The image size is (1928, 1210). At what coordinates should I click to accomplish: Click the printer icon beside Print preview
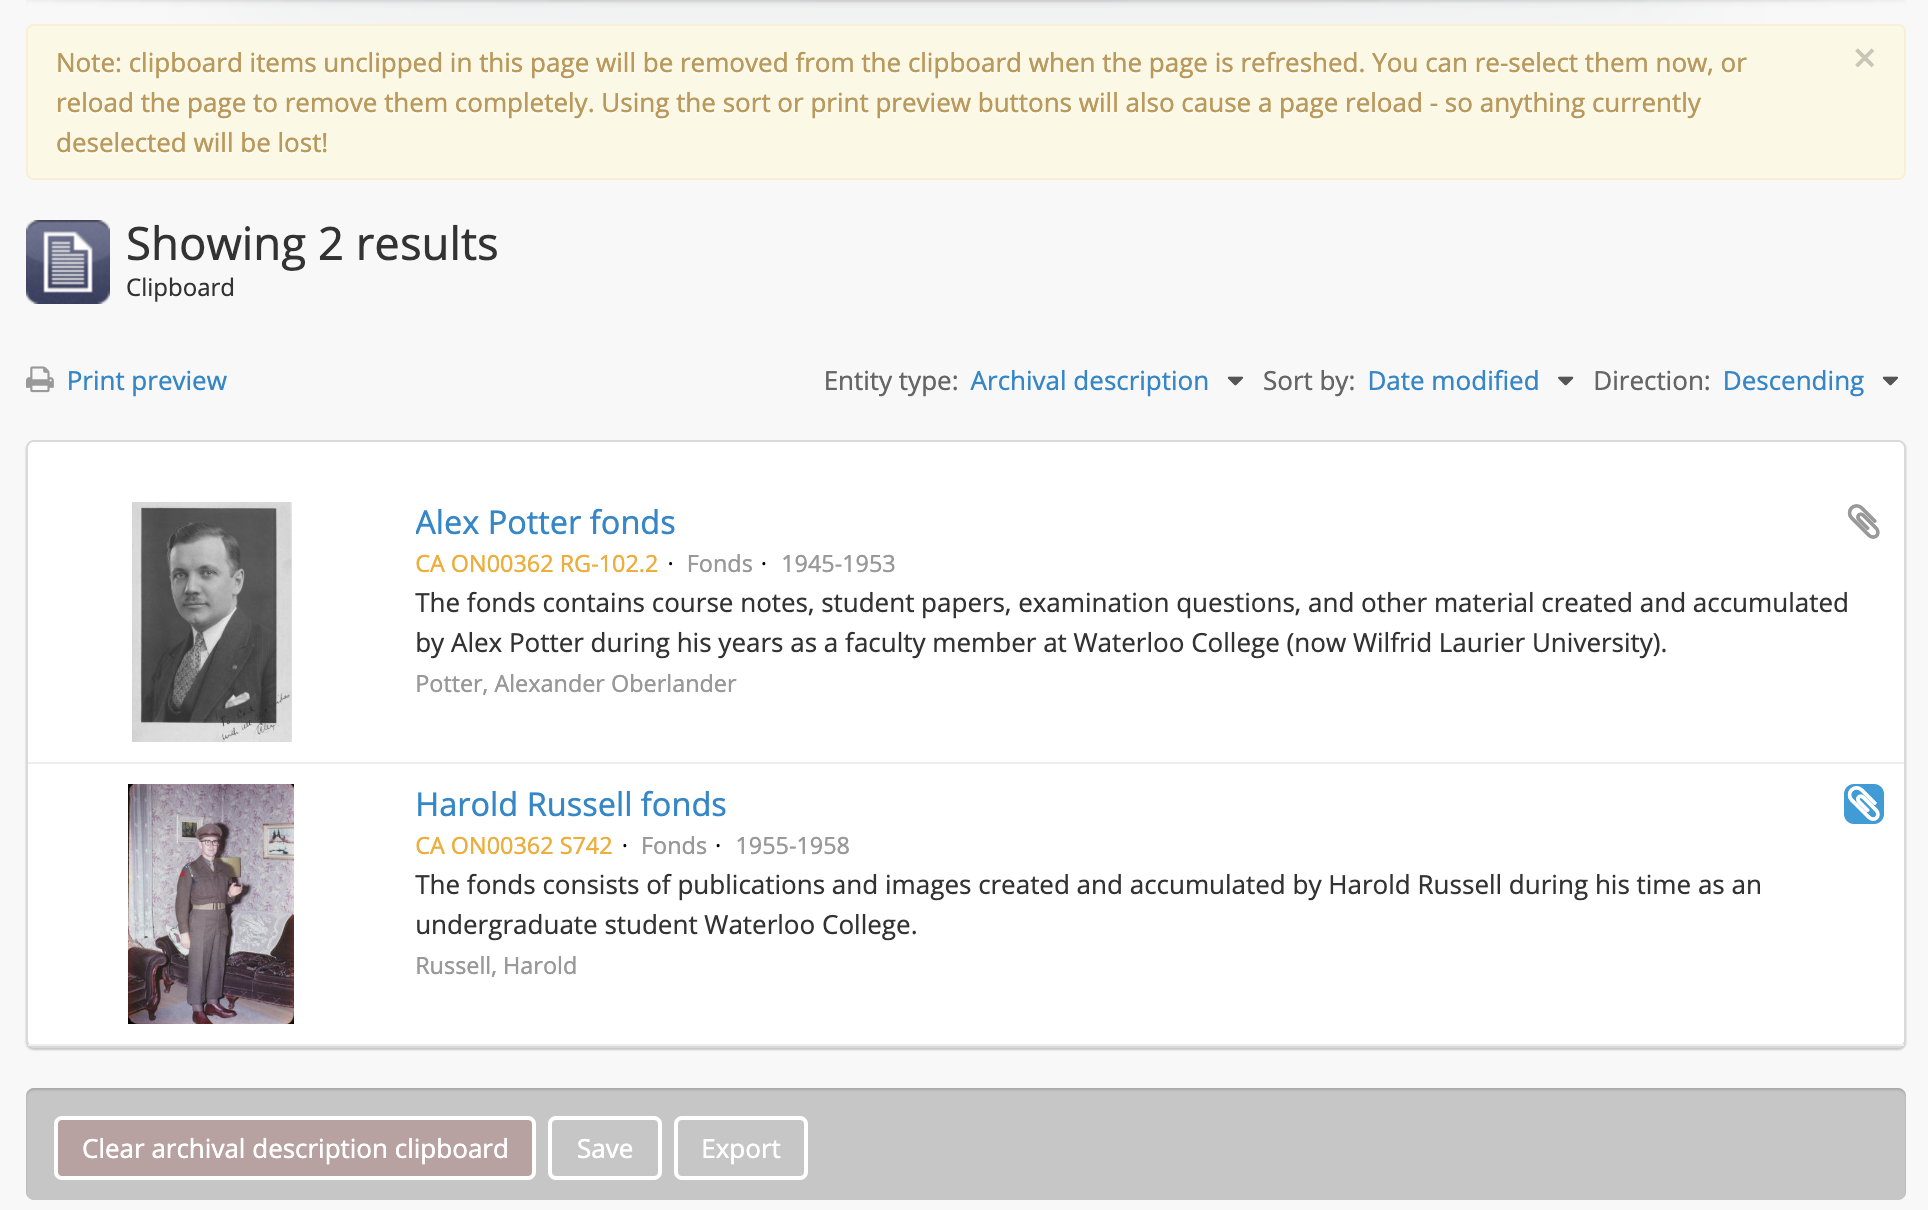(x=40, y=380)
